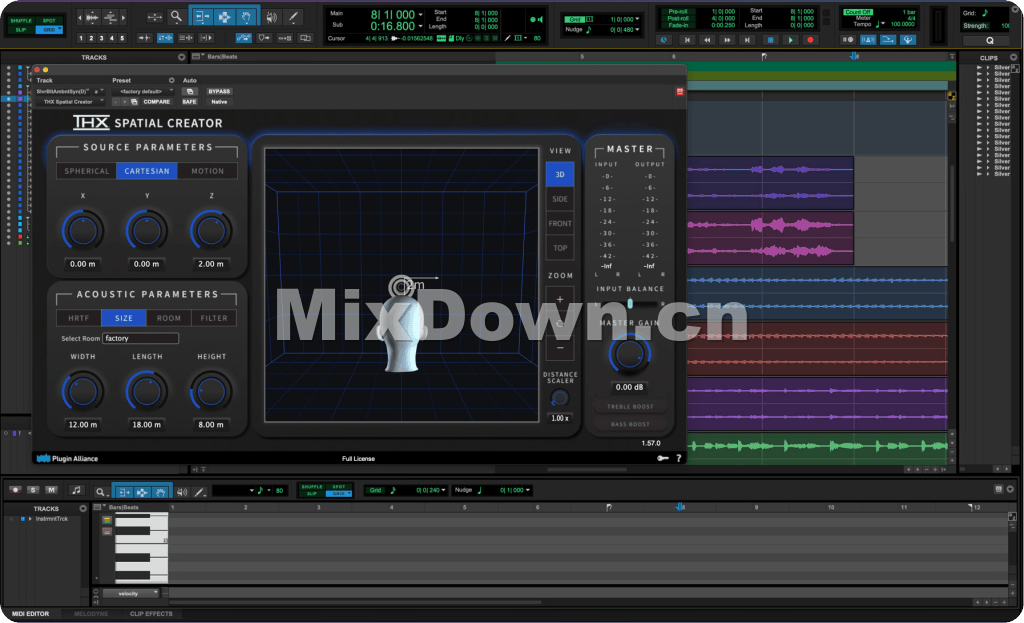Select the SIDE view button
Screen dimensions: 1024x623
[560, 199]
